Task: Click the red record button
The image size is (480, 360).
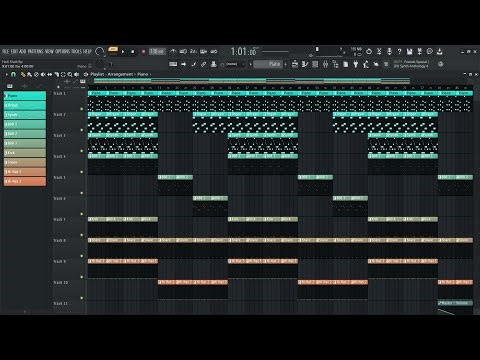Action: tap(143, 52)
